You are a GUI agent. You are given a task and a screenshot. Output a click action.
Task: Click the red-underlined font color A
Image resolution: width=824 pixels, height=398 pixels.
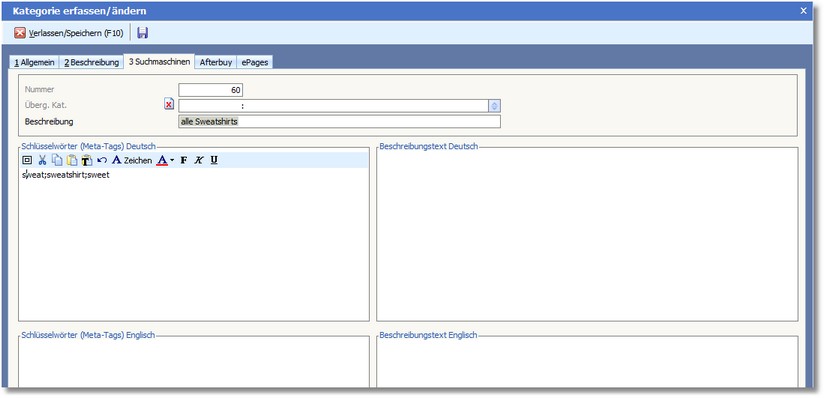pyautogui.click(x=162, y=160)
